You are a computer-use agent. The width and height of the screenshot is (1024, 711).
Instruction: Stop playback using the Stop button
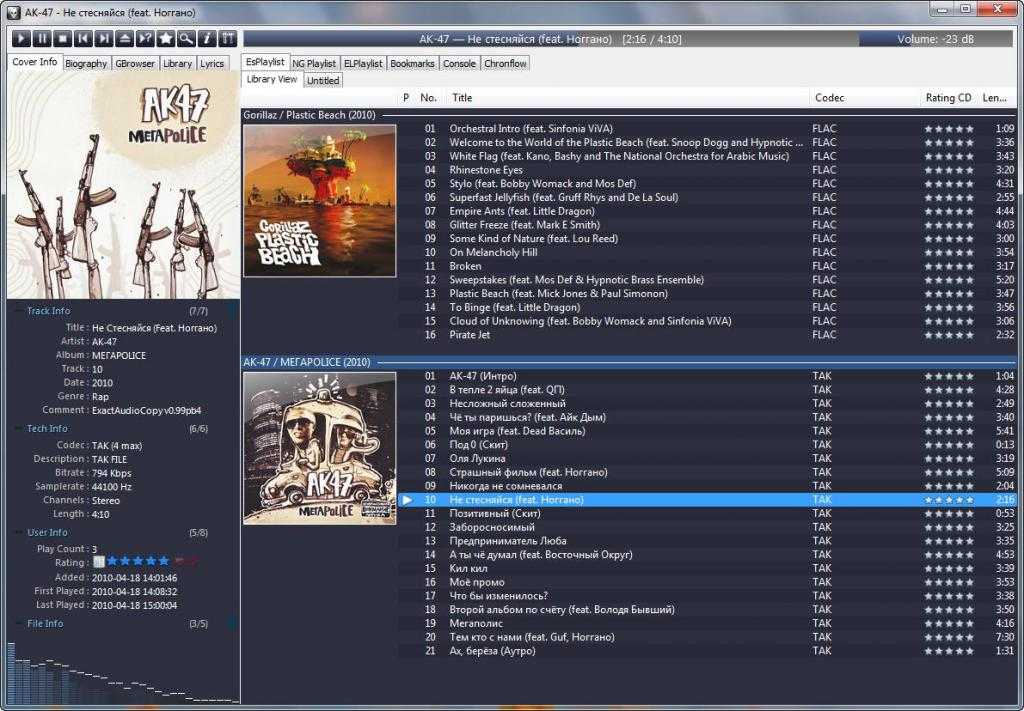pos(62,38)
